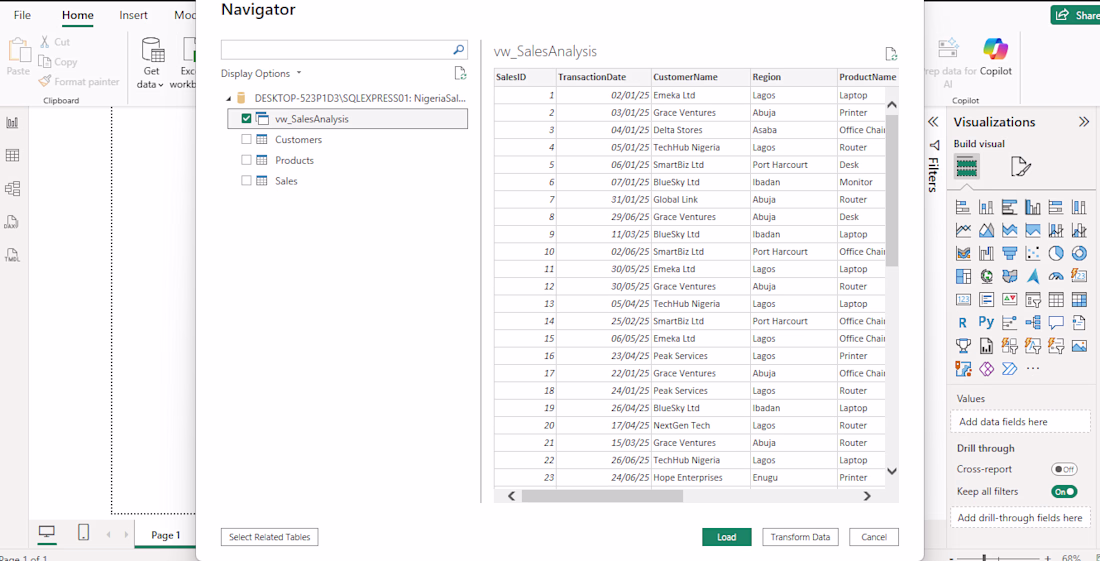Click preview table horizontal scrollbar thumb

(x=602, y=496)
